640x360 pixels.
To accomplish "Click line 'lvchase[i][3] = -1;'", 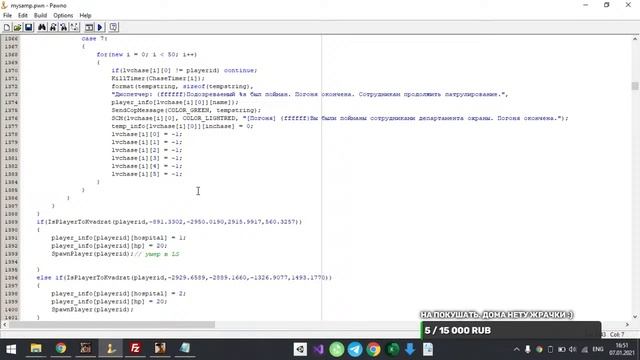I will pyautogui.click(x=147, y=158).
